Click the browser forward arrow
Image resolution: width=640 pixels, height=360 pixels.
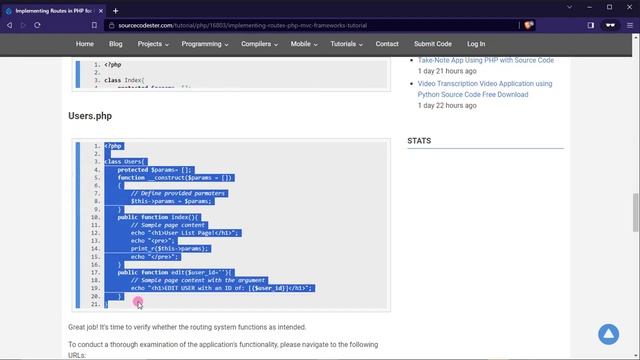coord(23,25)
